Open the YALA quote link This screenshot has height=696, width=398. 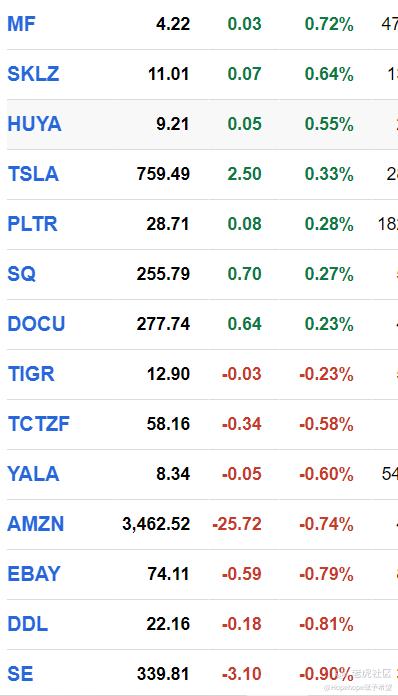point(33,474)
